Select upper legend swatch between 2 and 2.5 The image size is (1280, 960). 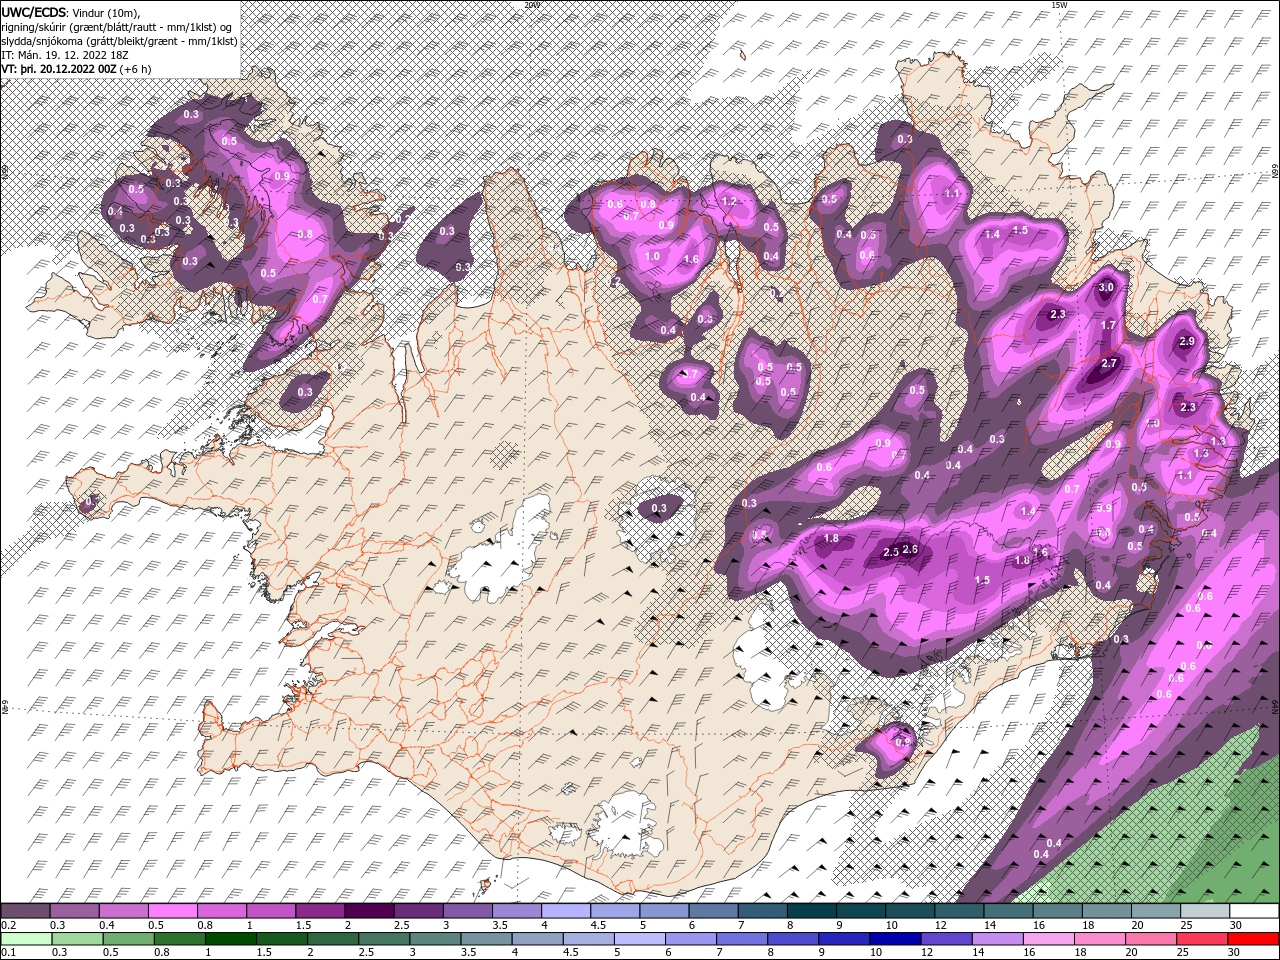click(368, 911)
